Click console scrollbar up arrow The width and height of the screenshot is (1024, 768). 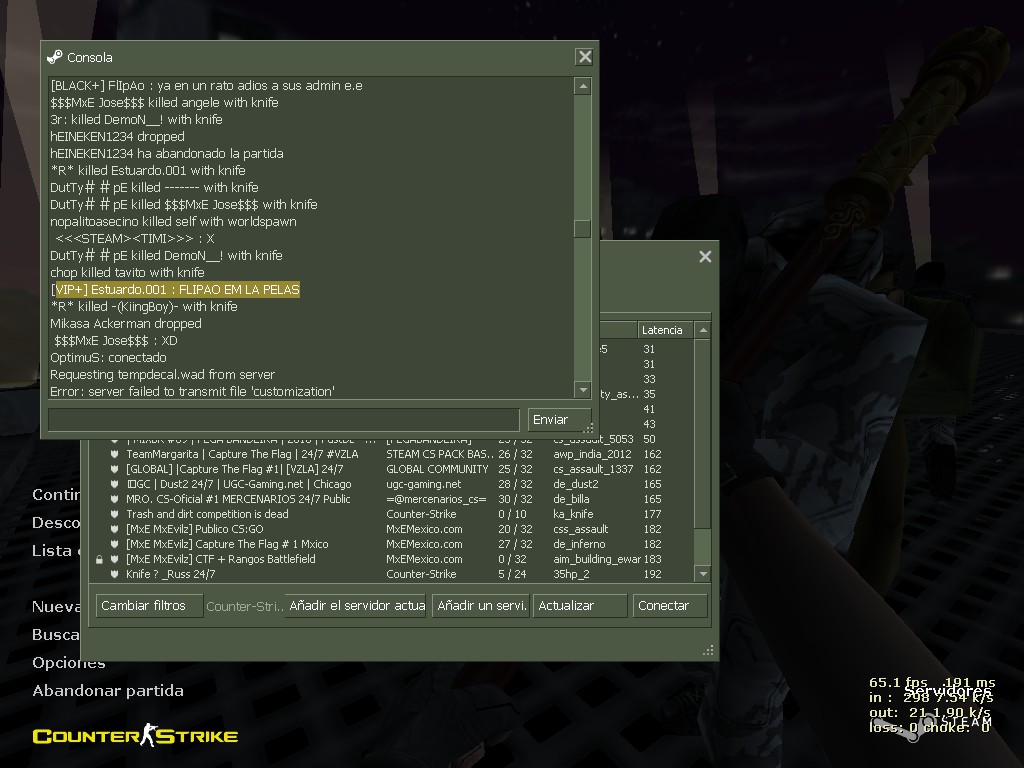tap(583, 86)
